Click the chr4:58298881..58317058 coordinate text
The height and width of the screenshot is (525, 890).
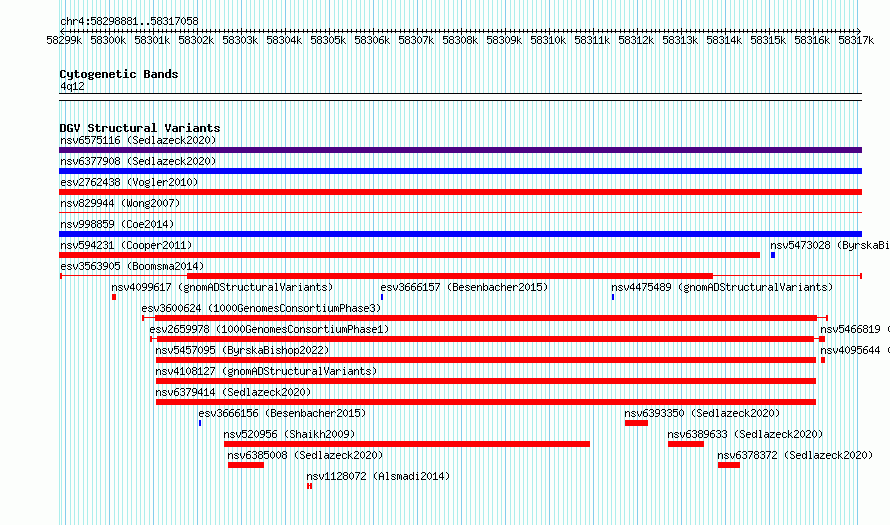129,21
